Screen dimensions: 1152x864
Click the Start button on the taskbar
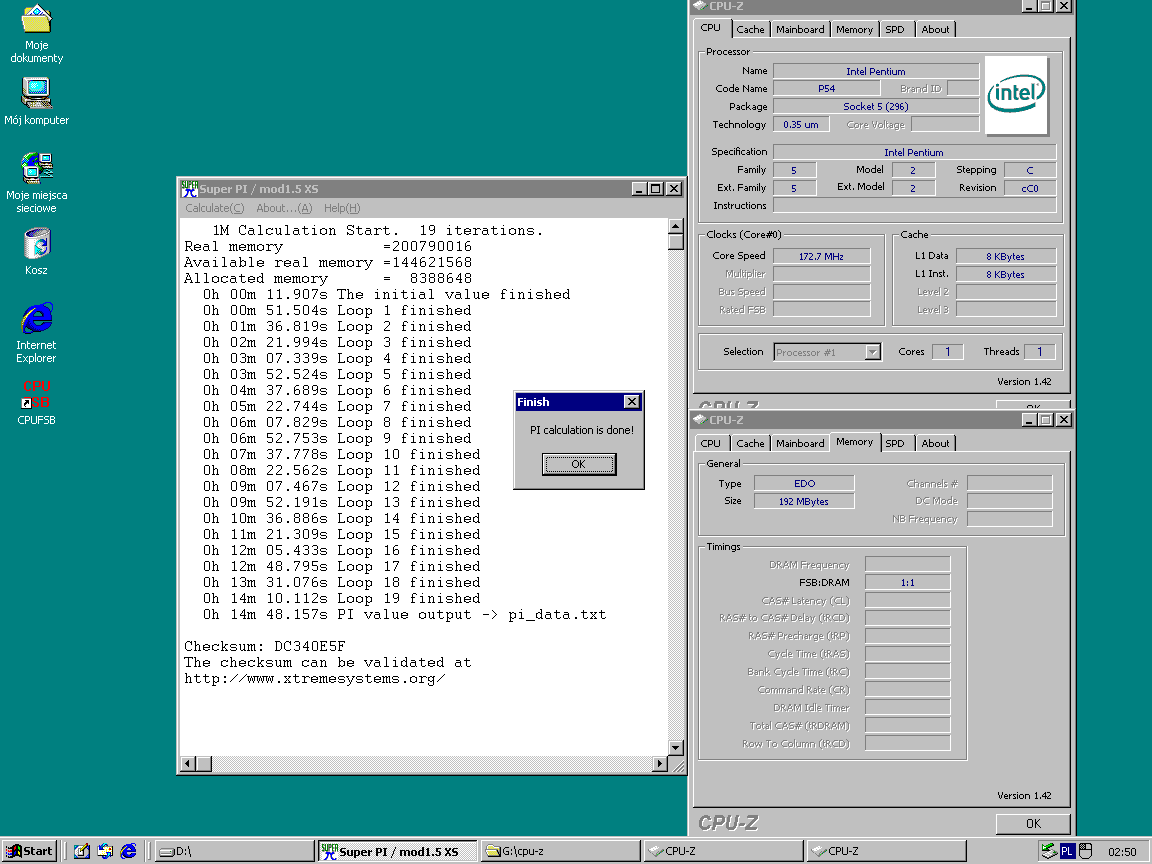pos(29,851)
